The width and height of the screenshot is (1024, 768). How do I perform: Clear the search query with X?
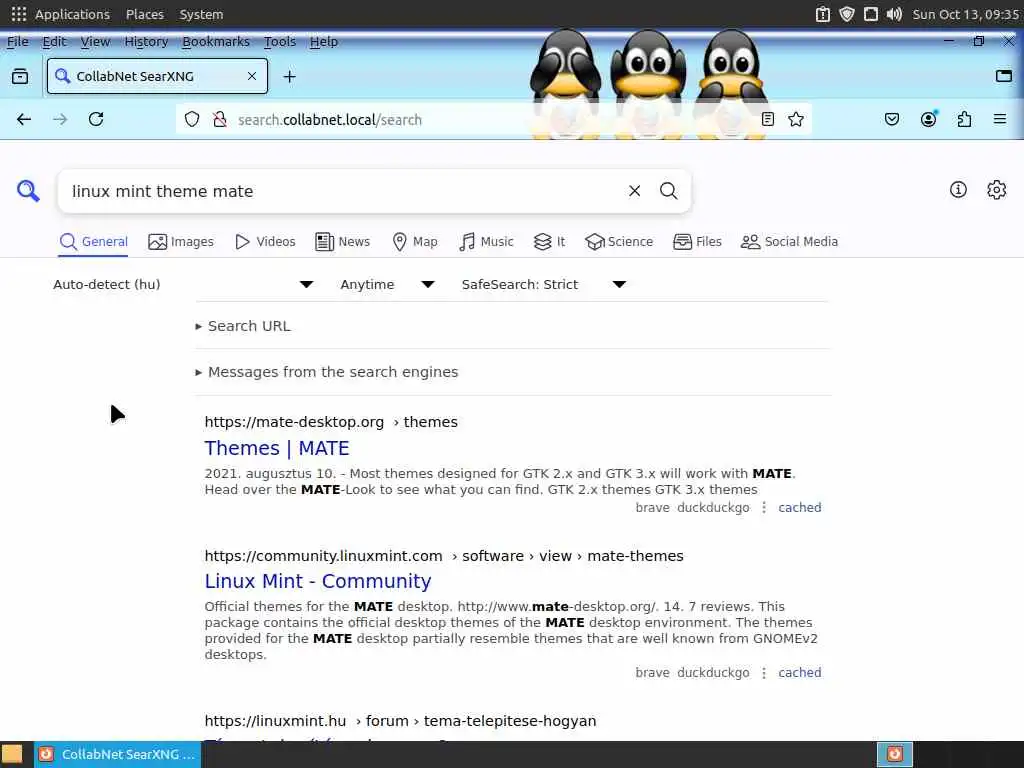click(634, 191)
